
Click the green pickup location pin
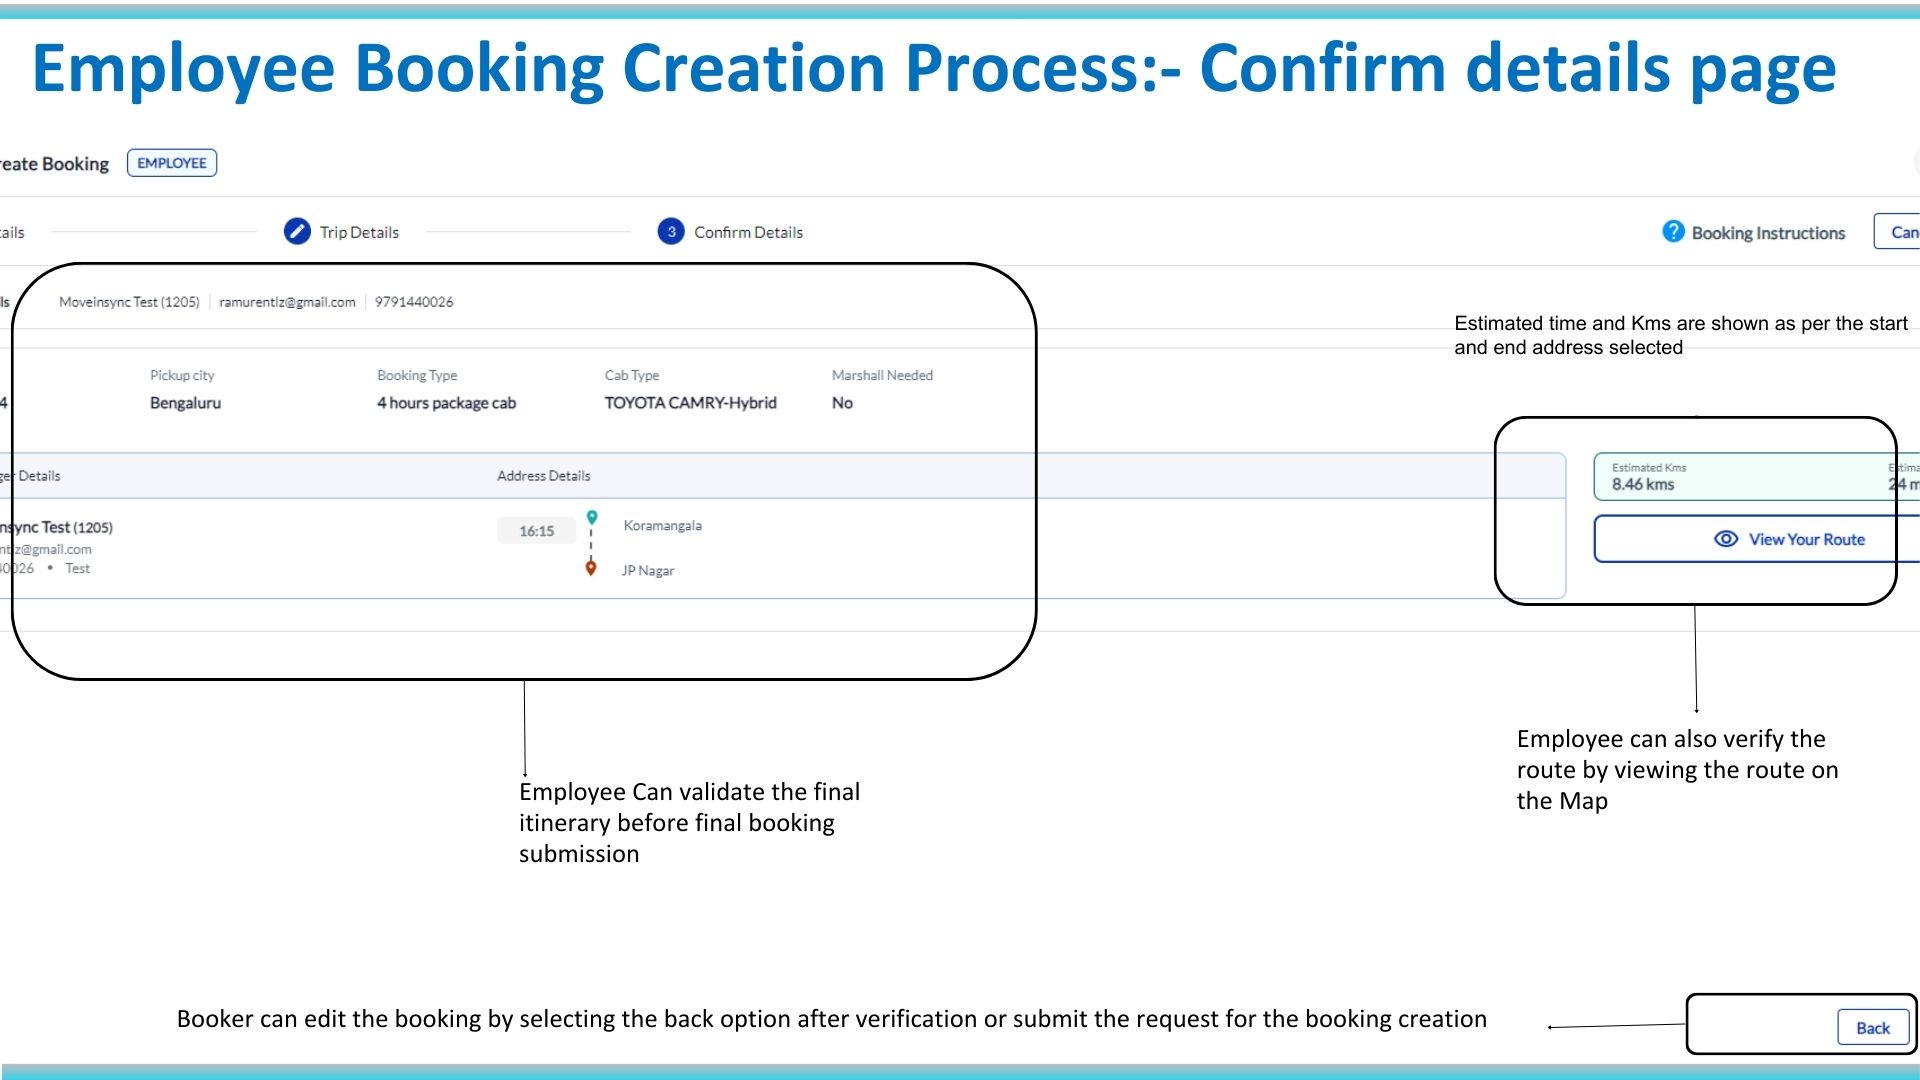(x=592, y=517)
